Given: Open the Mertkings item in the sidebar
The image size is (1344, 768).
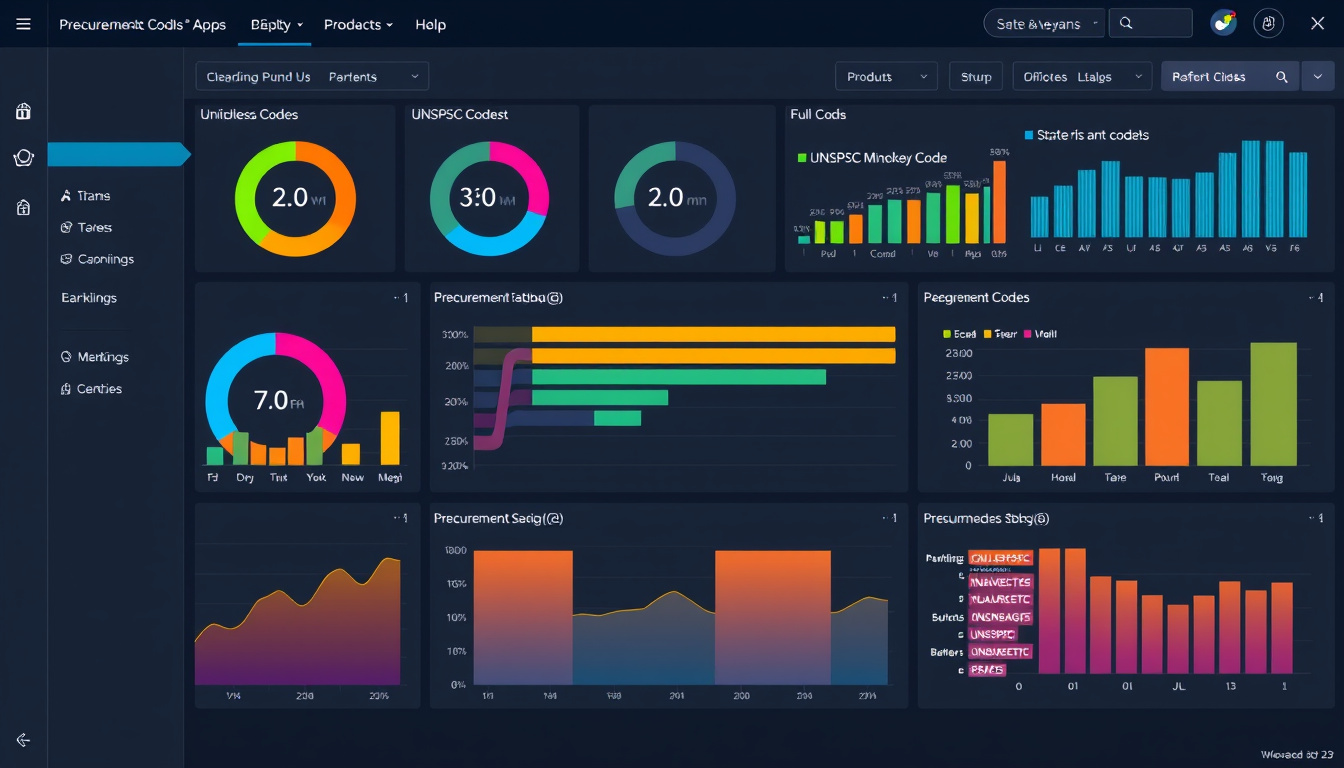Looking at the screenshot, I should (102, 357).
